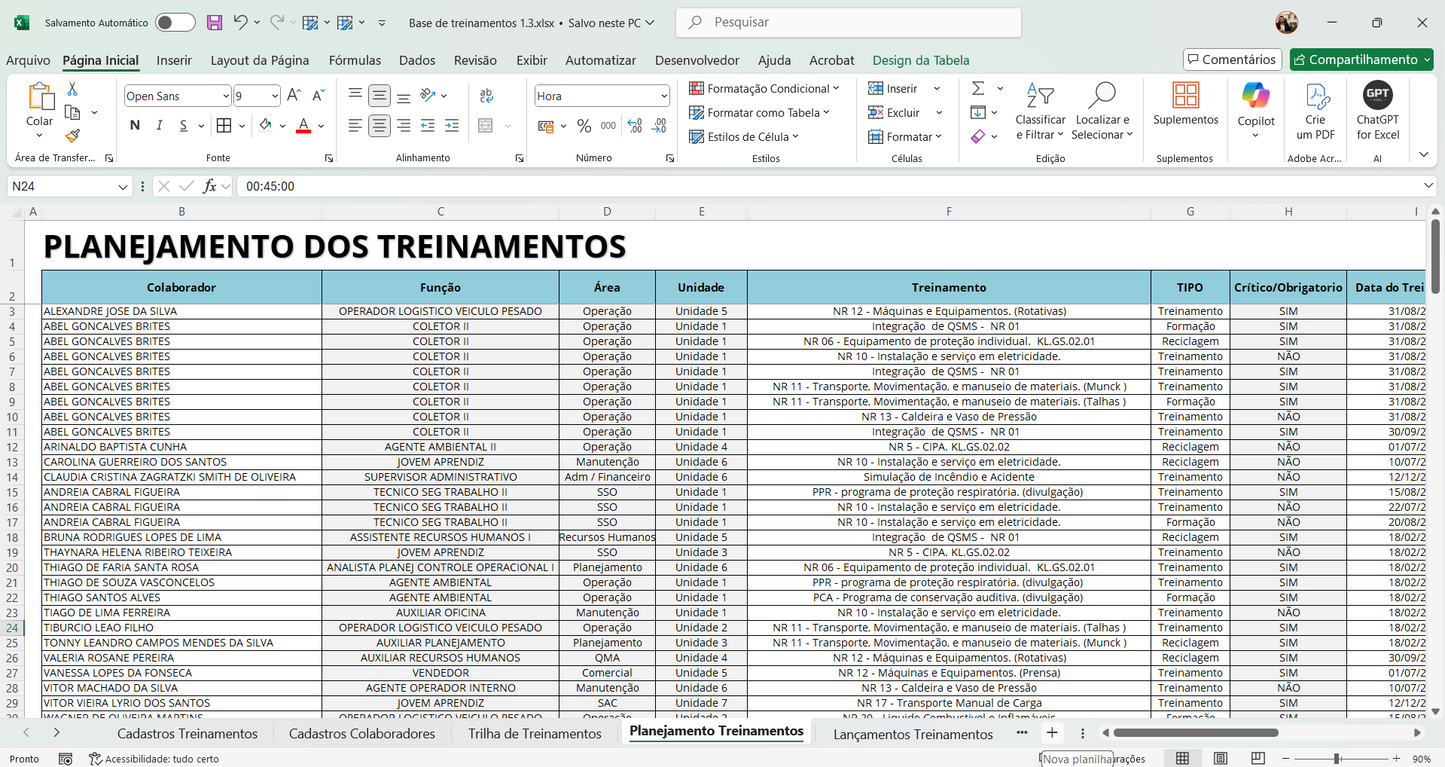1445x767 pixels.
Task: Open Suplementos add-ins icon
Action: [1186, 96]
